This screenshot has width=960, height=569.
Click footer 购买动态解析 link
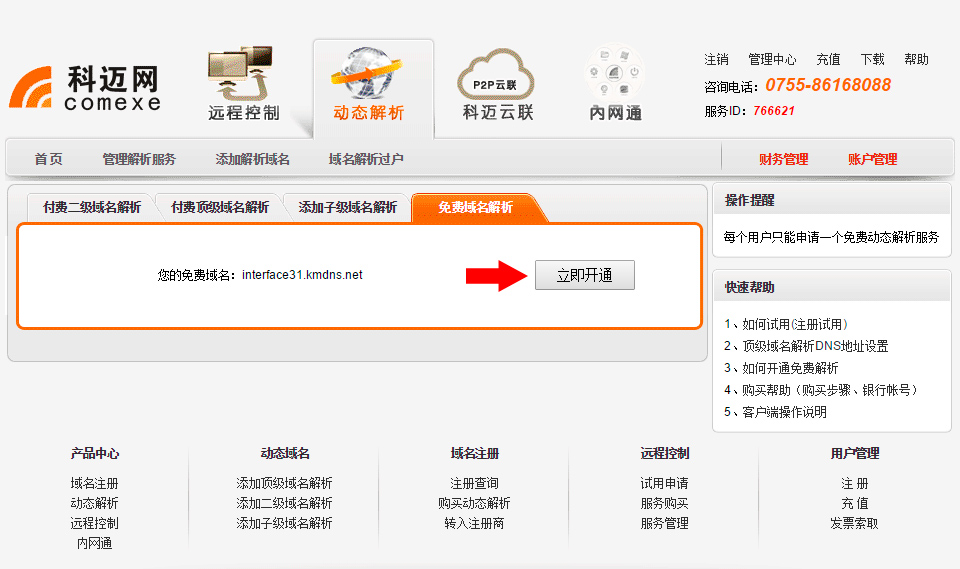point(474,503)
